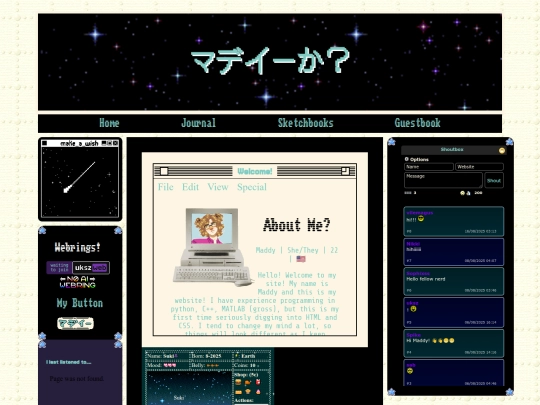The width and height of the screenshot is (540, 405).
Task: Click the マディーか? banner title
Action: pos(271,60)
